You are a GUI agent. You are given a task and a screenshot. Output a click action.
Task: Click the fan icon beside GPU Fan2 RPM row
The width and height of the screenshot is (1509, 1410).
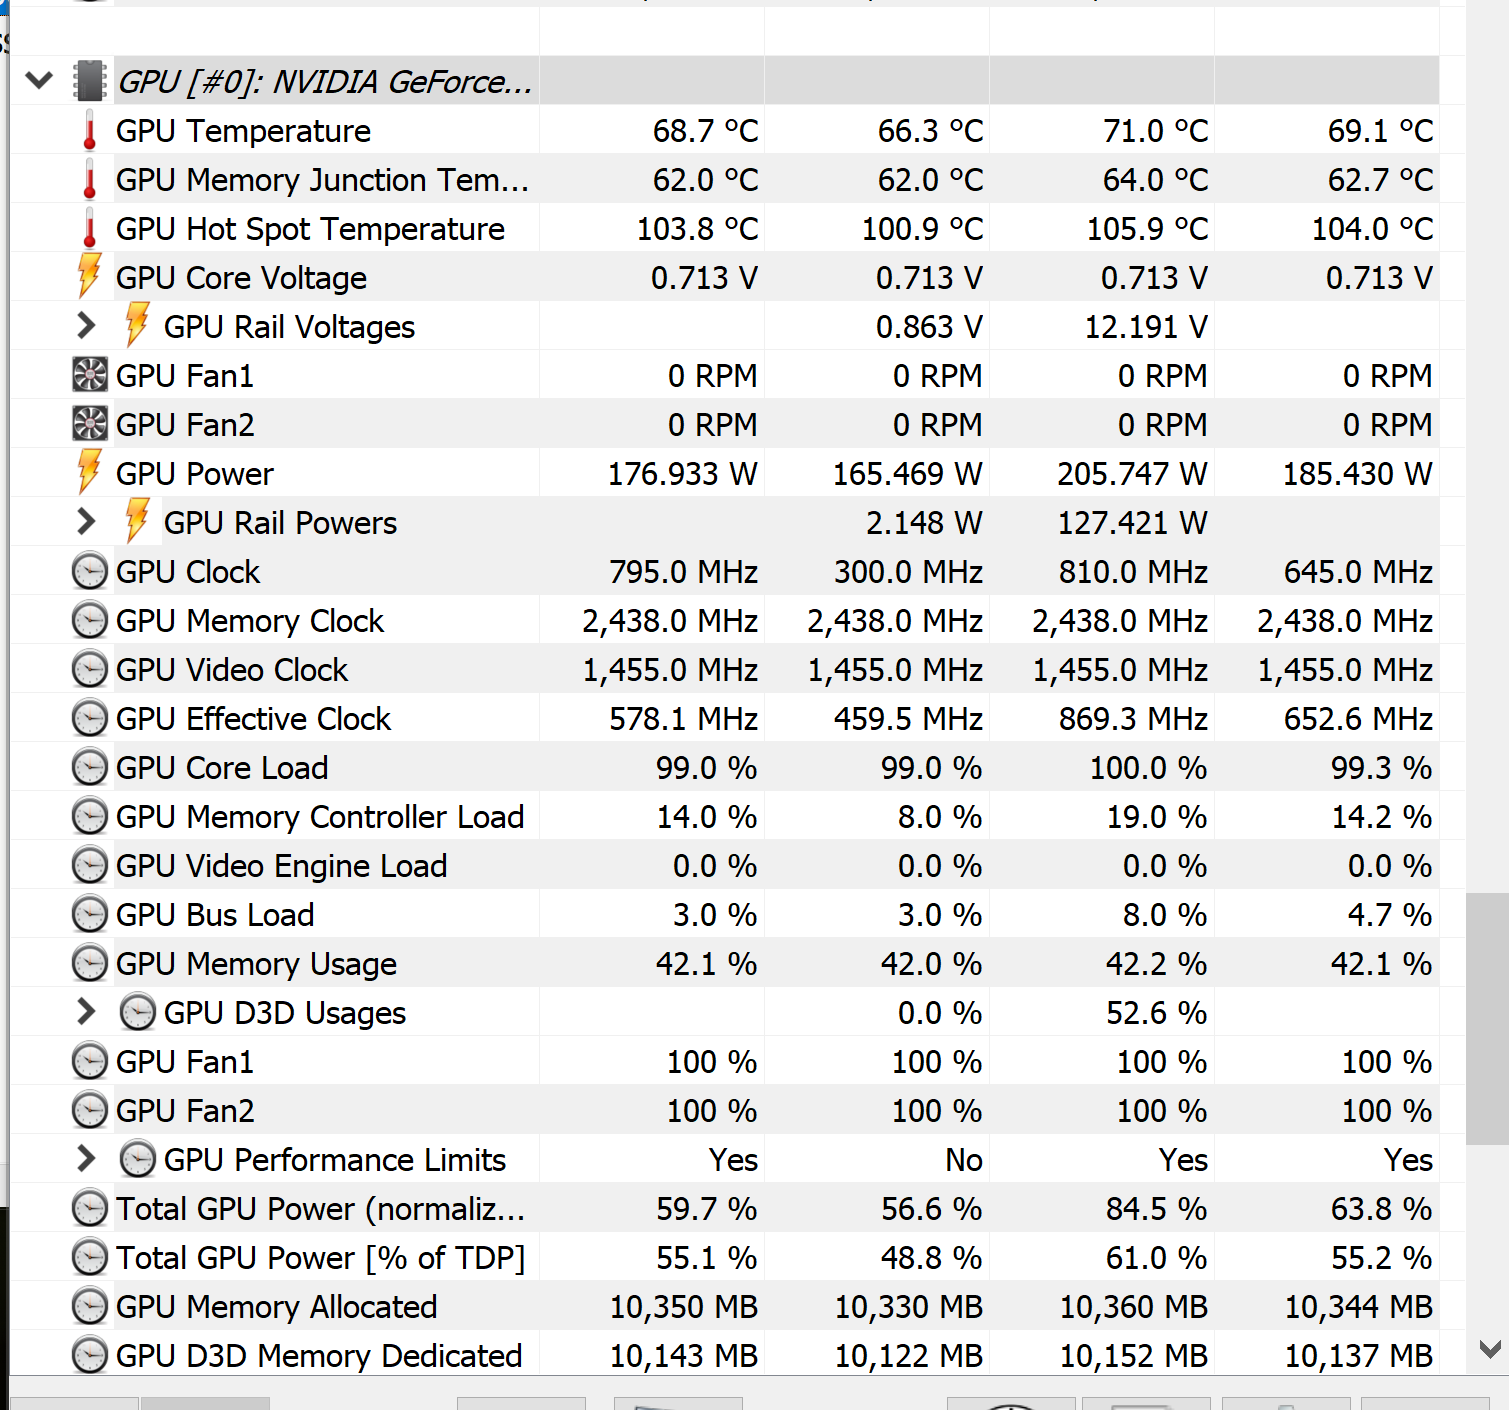(90, 424)
